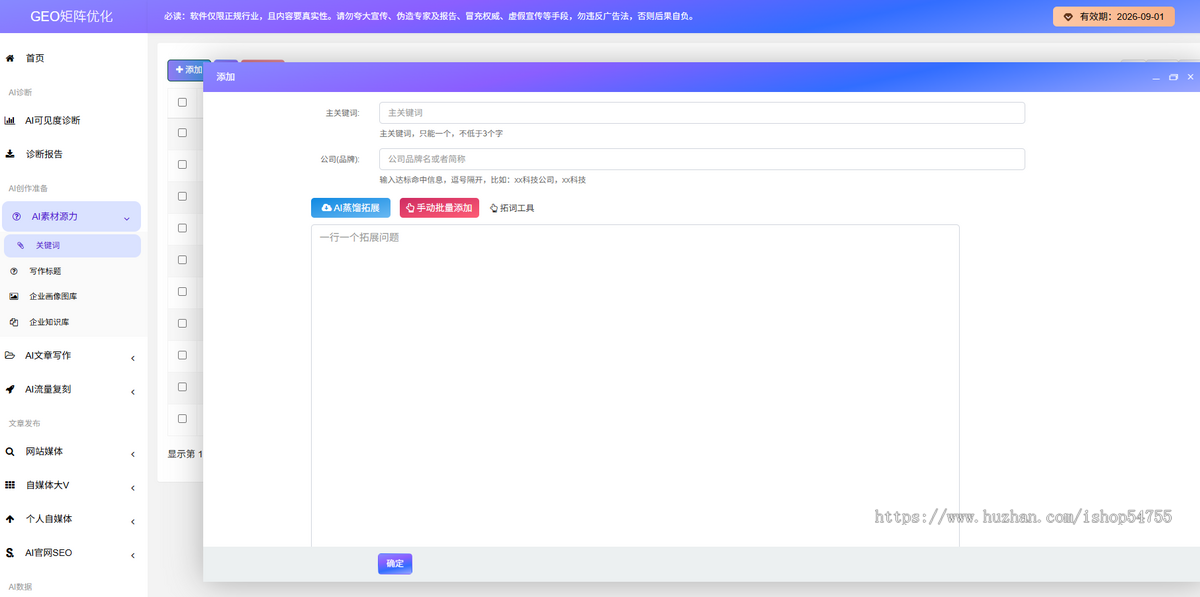This screenshot has width=1200, height=597.
Task: Click the copy icon beside 企业知识库
Action: [x=14, y=322]
